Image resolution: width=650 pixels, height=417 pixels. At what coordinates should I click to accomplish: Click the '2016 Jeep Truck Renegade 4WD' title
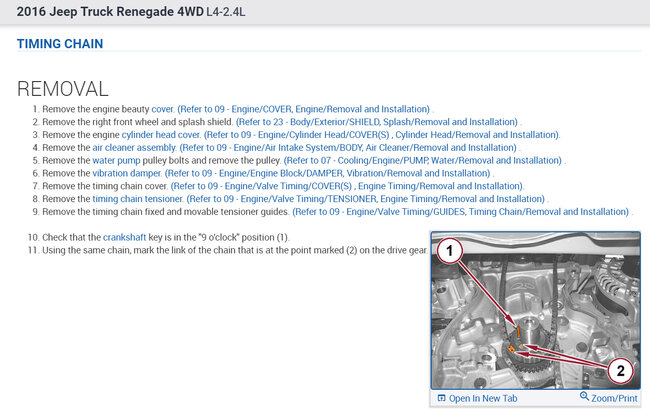click(110, 12)
